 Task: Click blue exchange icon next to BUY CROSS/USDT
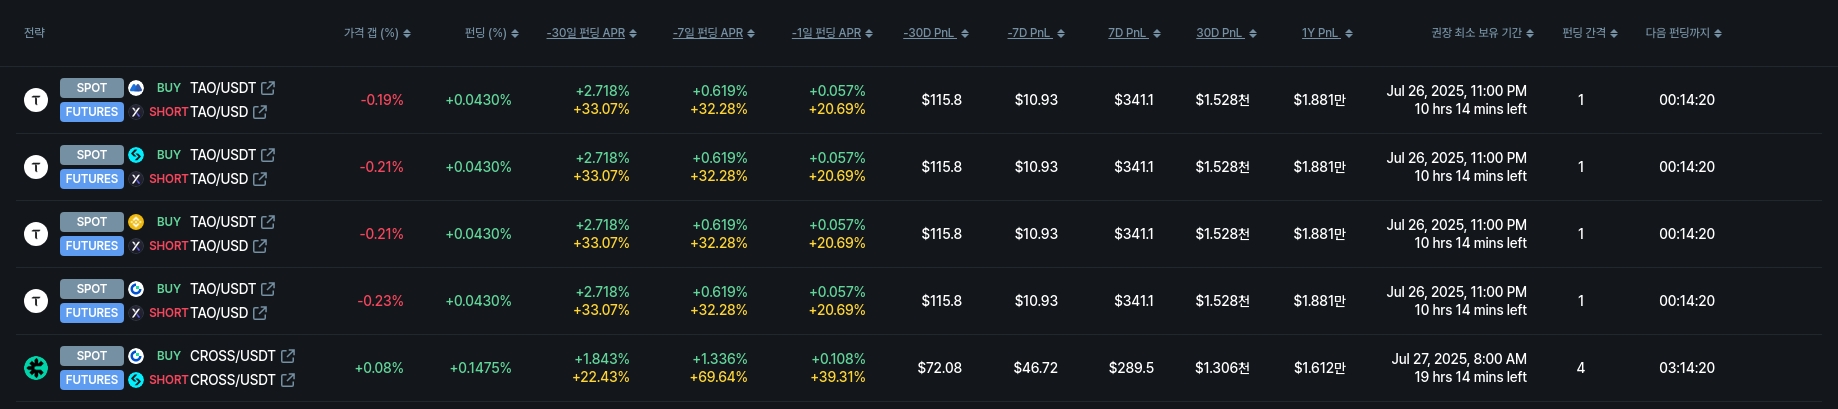(x=136, y=356)
